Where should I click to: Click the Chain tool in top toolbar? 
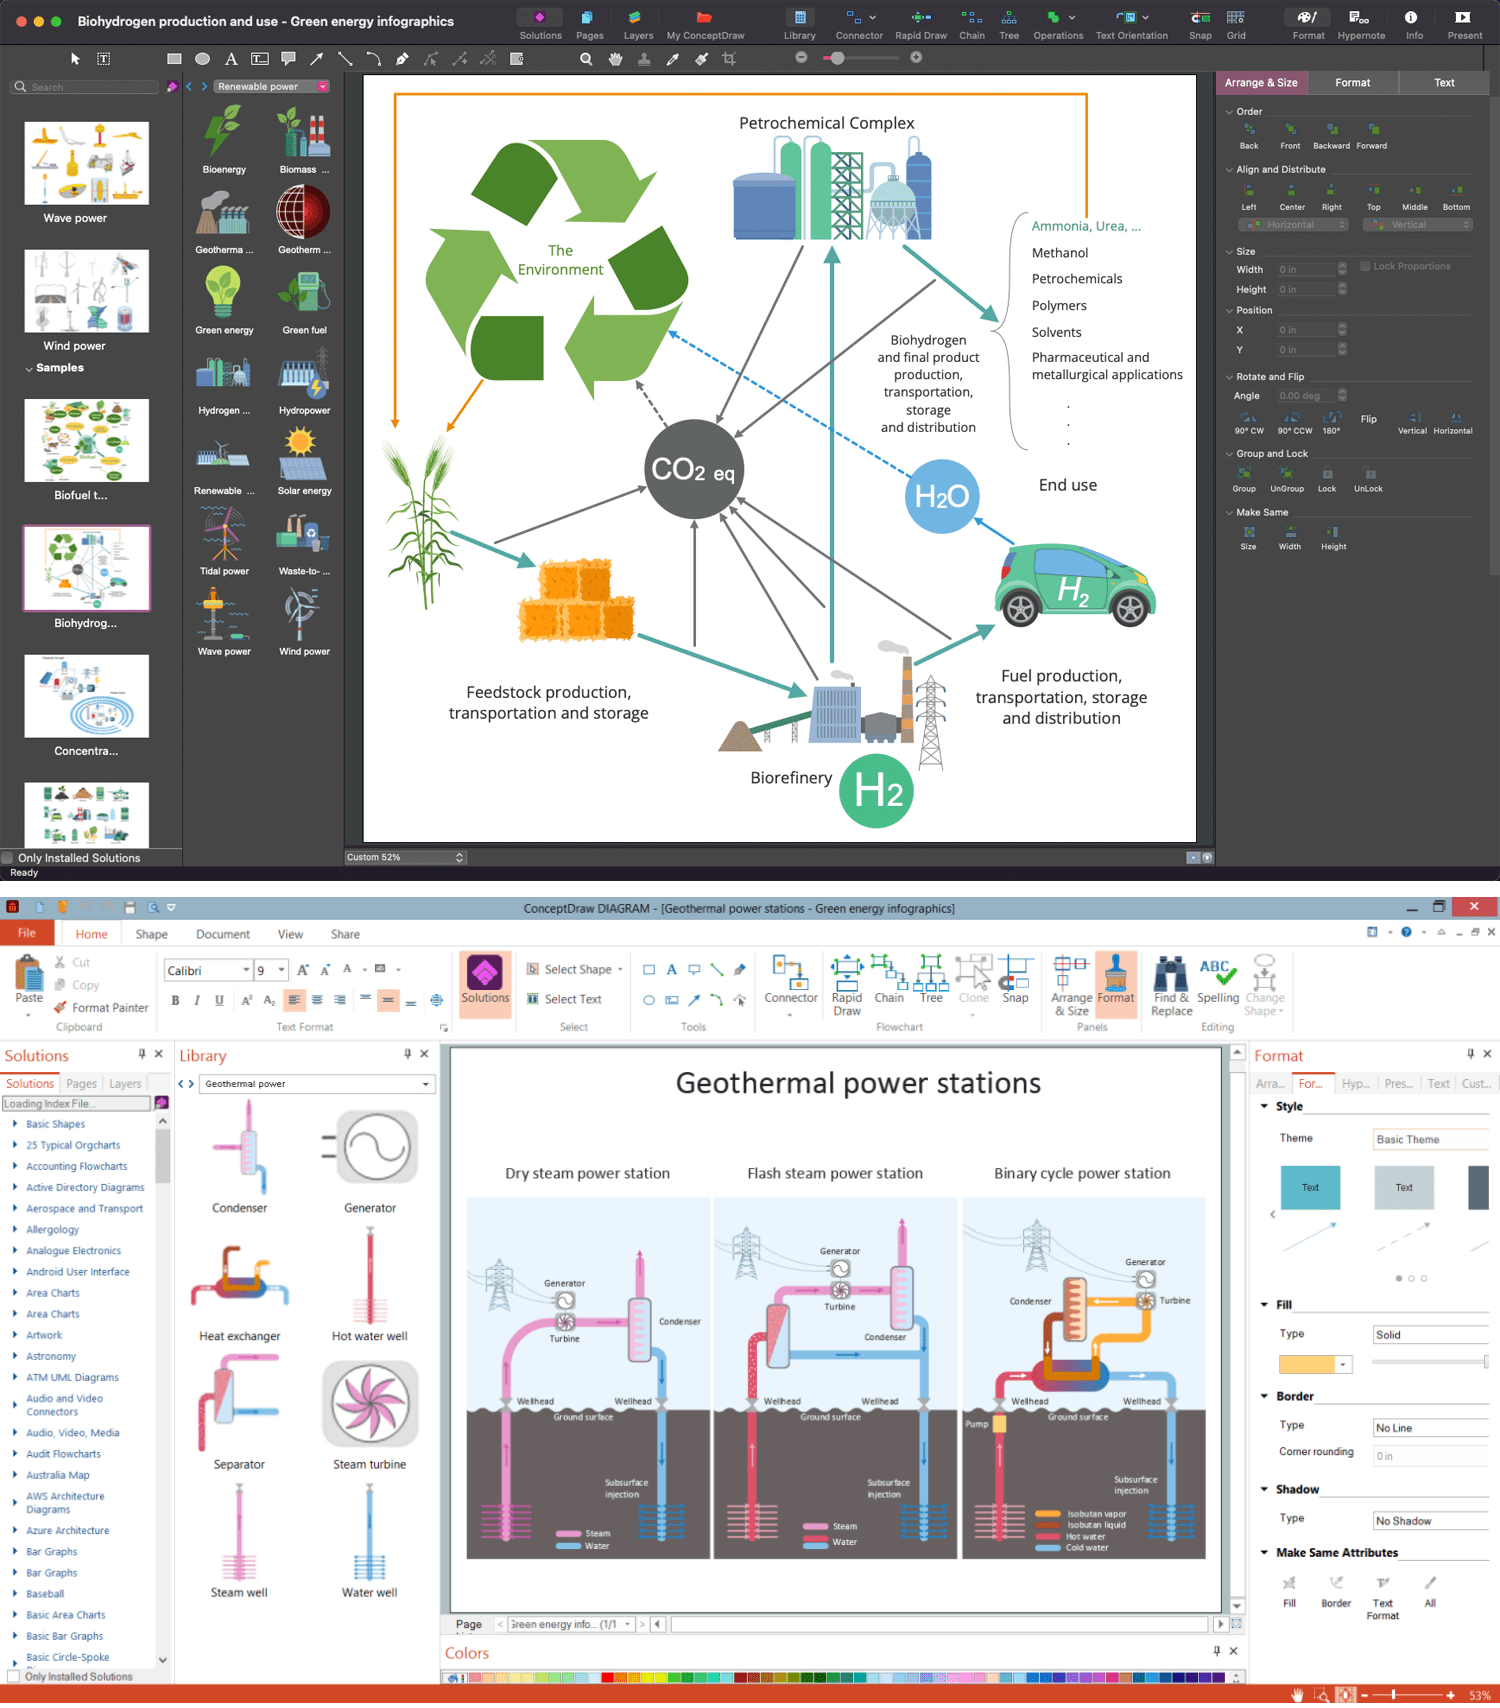click(972, 24)
